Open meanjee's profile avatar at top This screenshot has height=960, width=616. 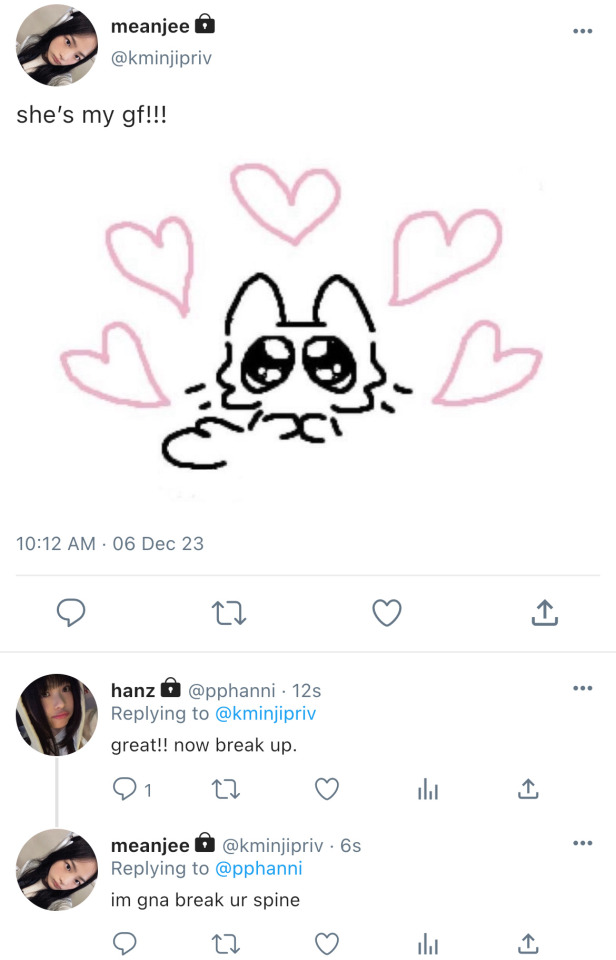coord(57,45)
